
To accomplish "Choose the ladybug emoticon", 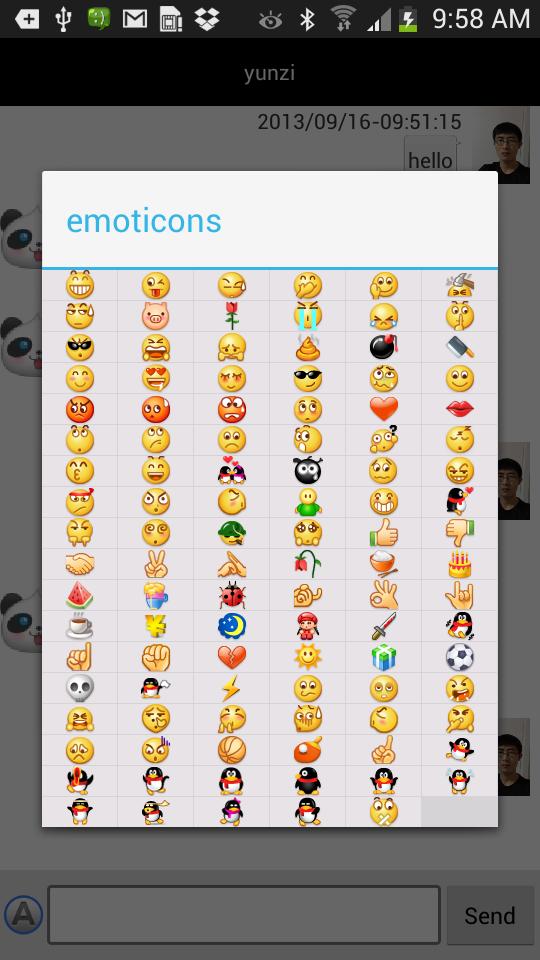I will (x=231, y=594).
